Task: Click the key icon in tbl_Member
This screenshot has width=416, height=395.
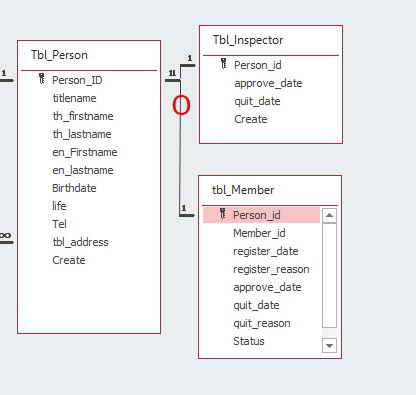Action: (223, 214)
